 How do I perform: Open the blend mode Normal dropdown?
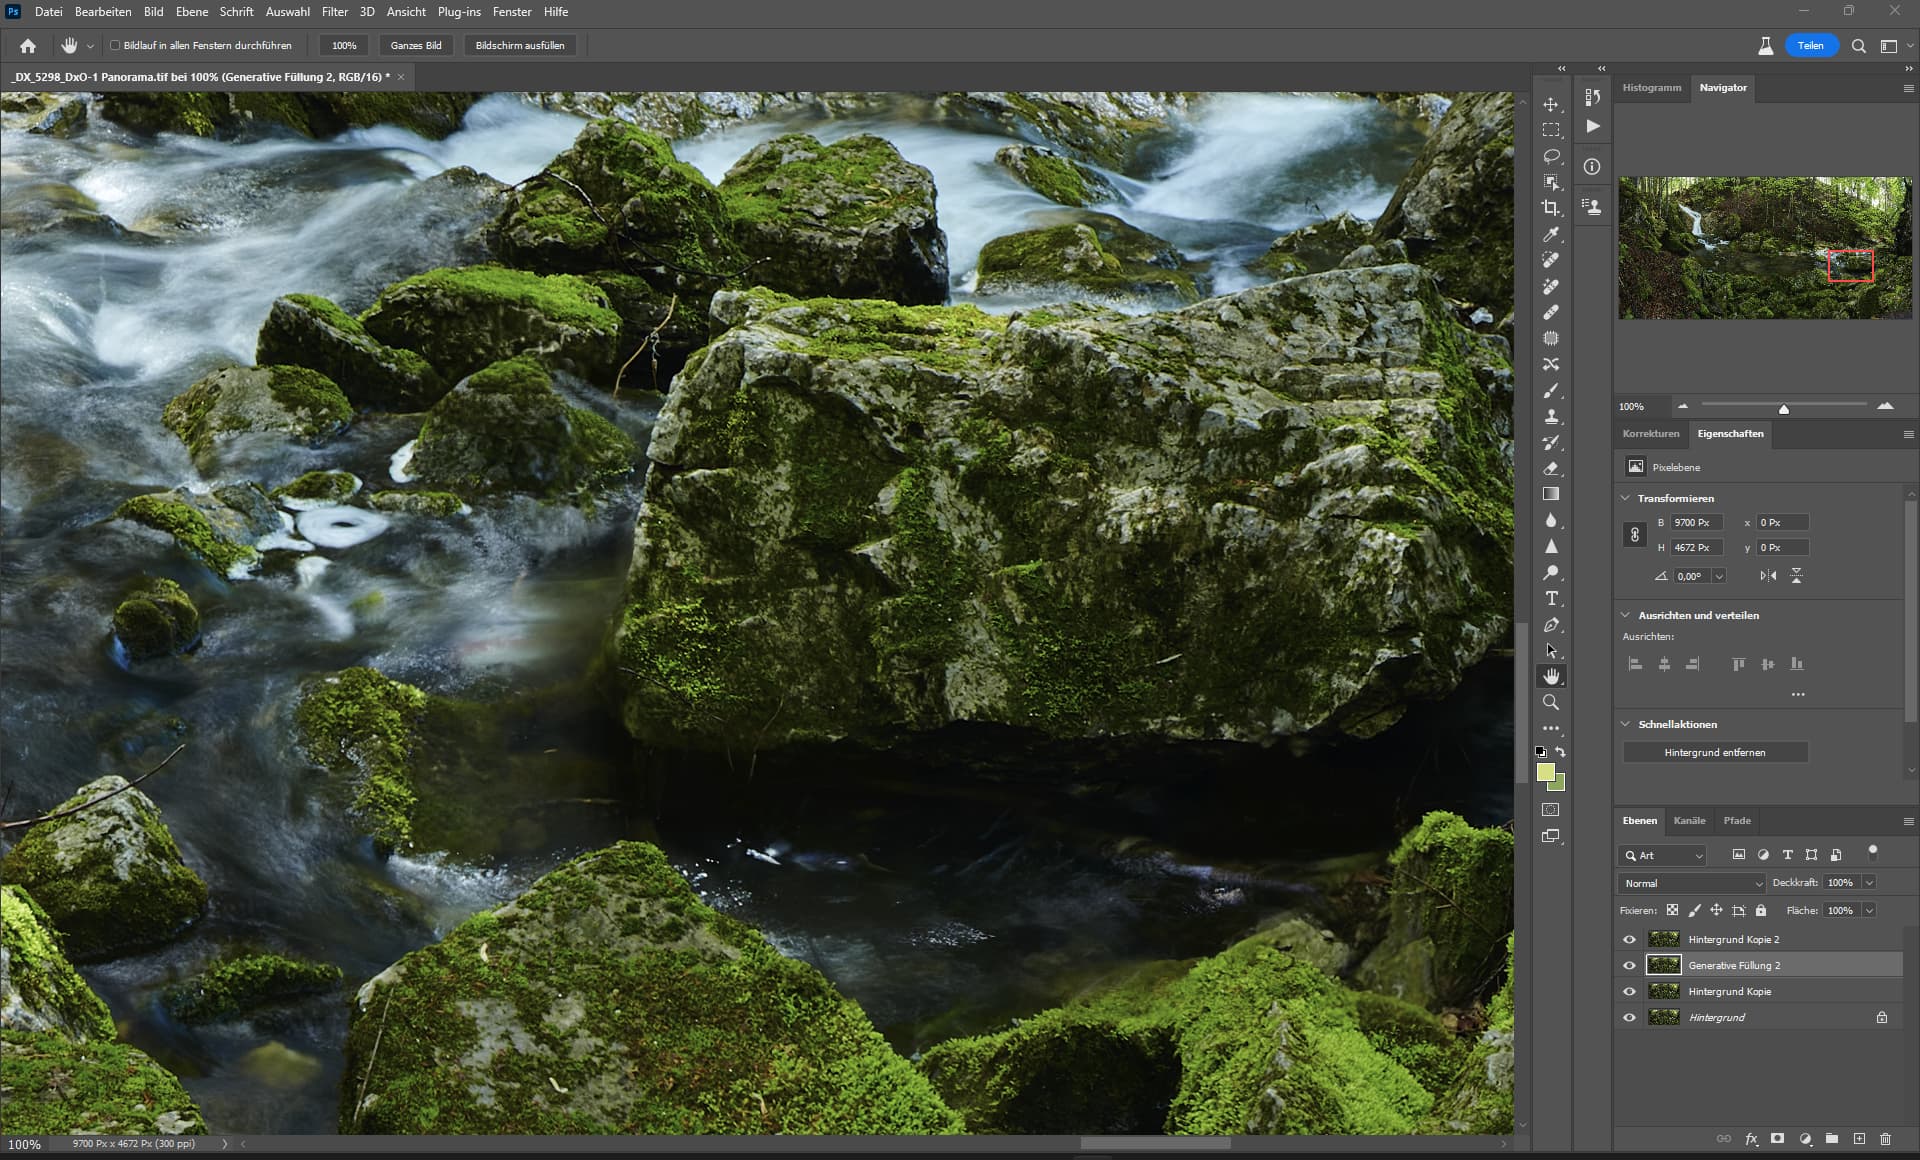click(x=1692, y=883)
